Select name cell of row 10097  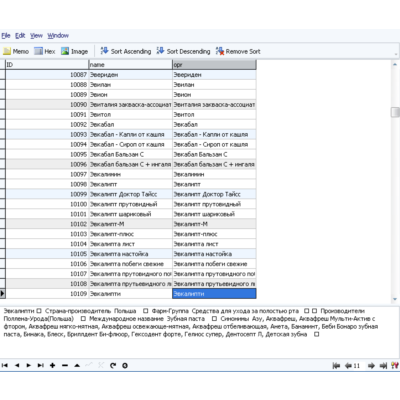[x=131, y=174]
